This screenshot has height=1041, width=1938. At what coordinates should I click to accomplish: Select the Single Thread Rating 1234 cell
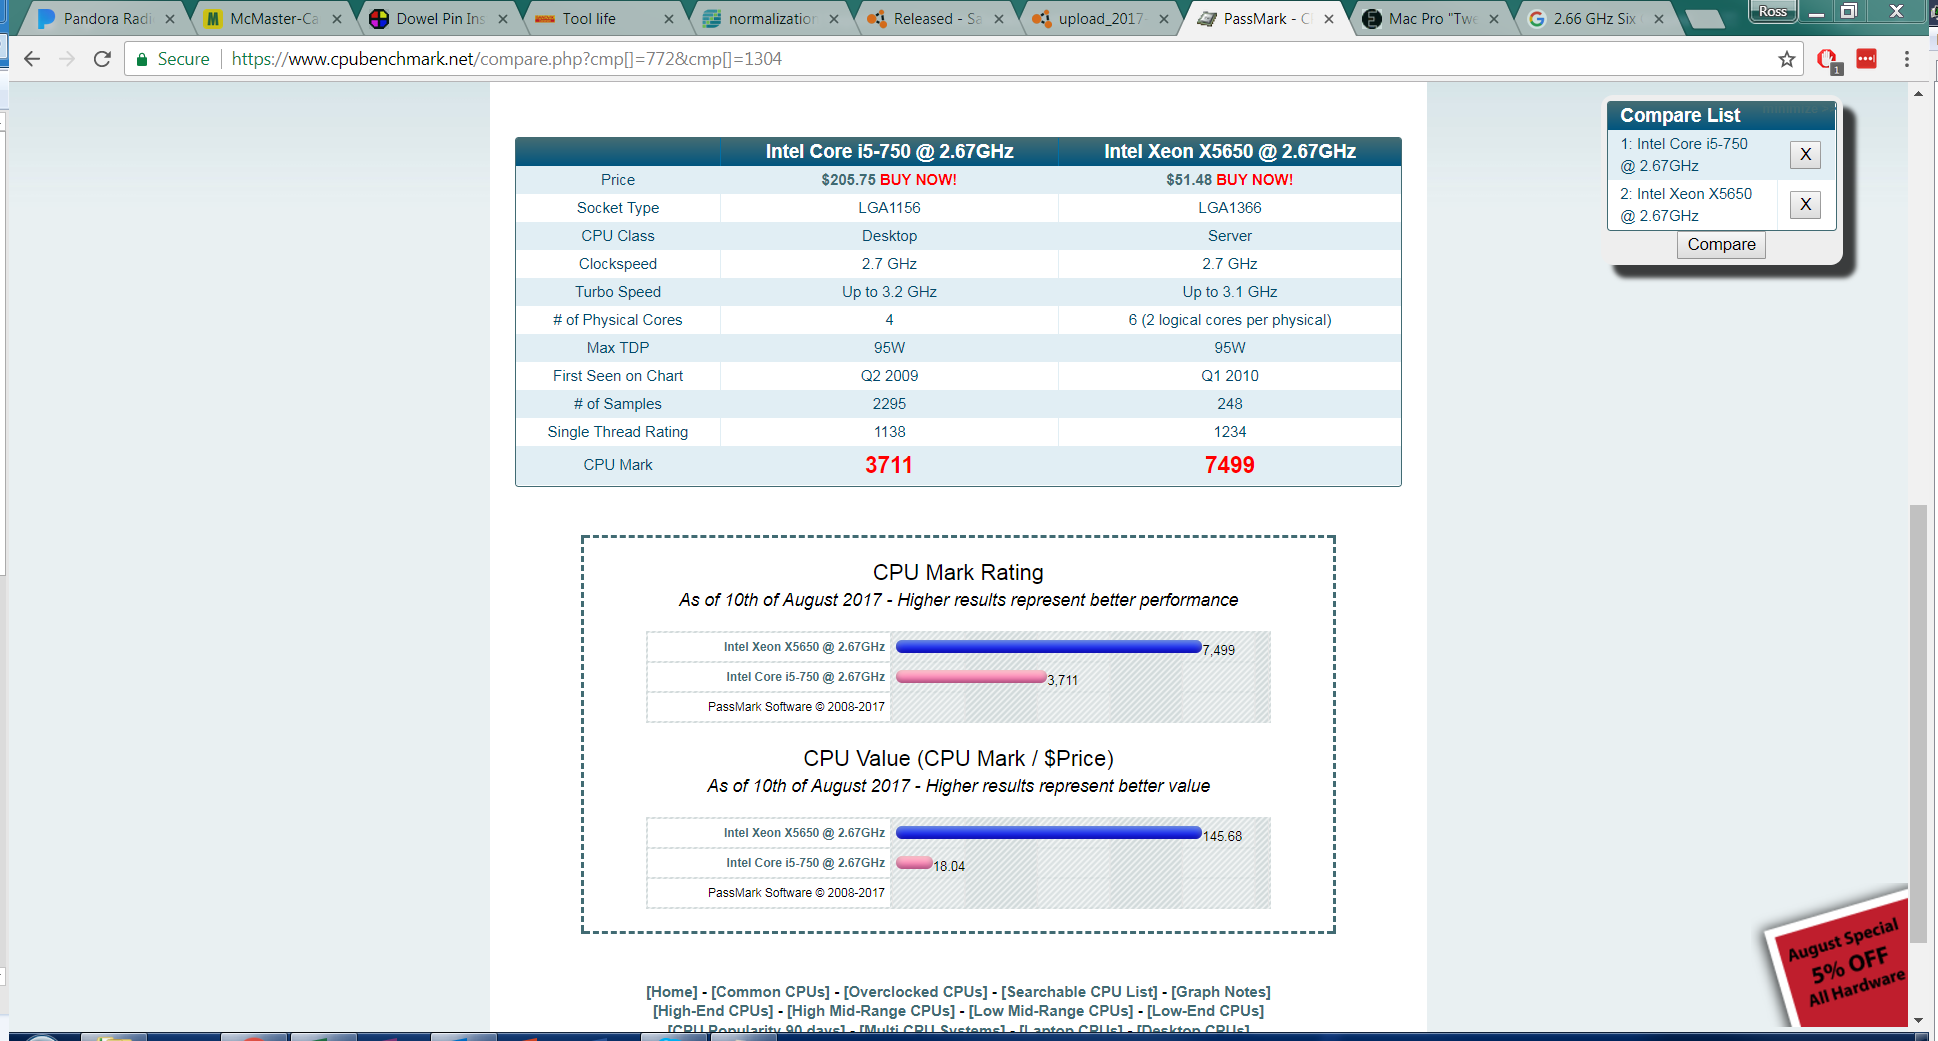pyautogui.click(x=1229, y=432)
